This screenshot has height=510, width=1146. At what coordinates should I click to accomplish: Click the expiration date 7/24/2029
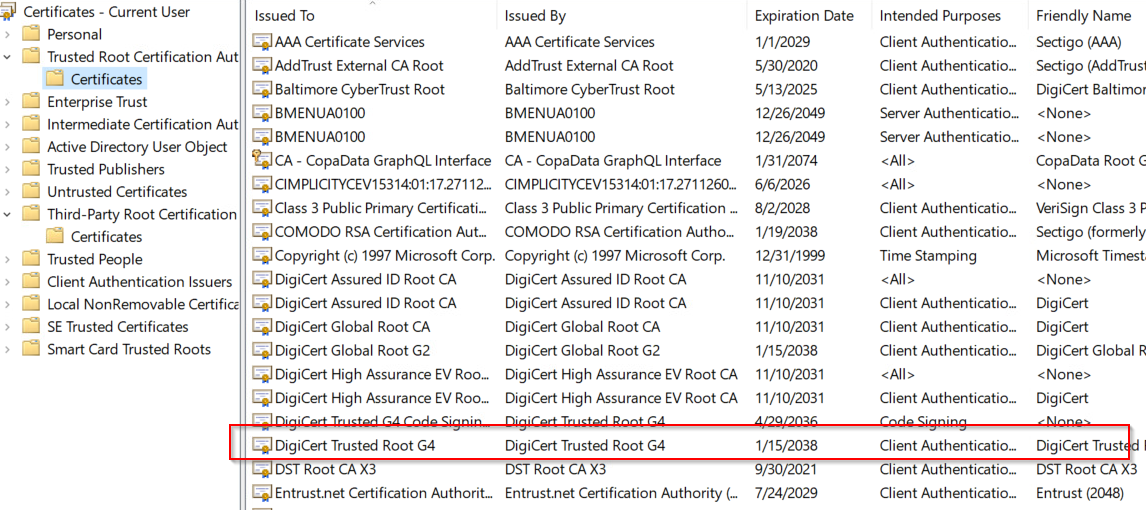[x=787, y=492]
